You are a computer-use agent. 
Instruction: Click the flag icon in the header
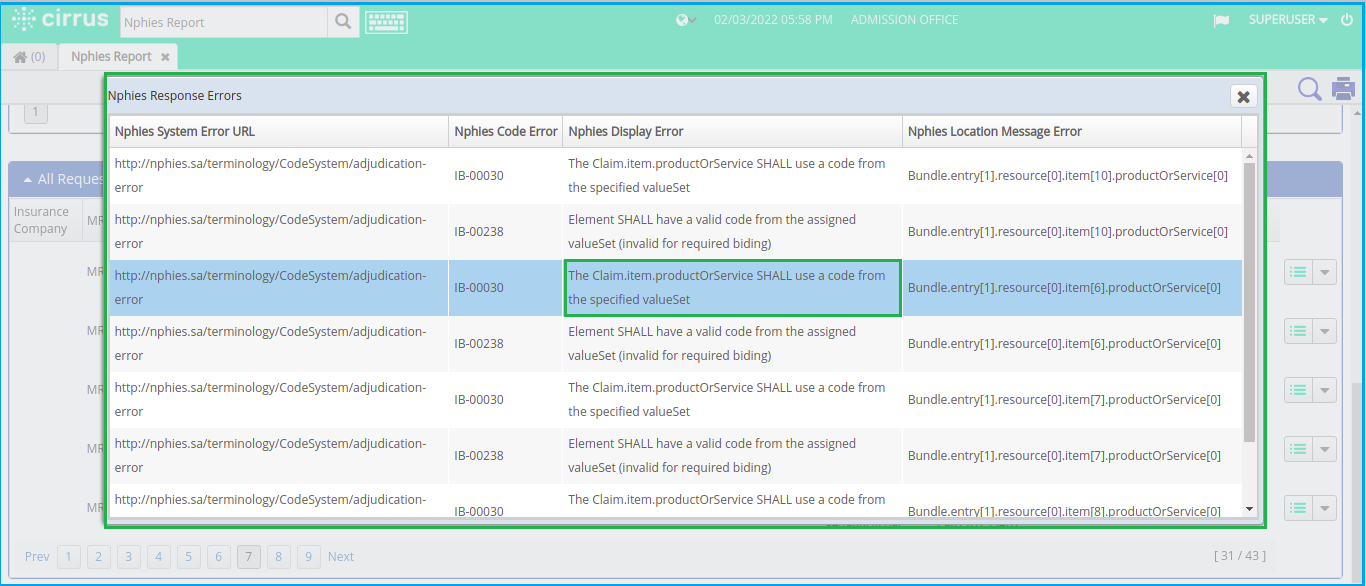[x=1221, y=18]
